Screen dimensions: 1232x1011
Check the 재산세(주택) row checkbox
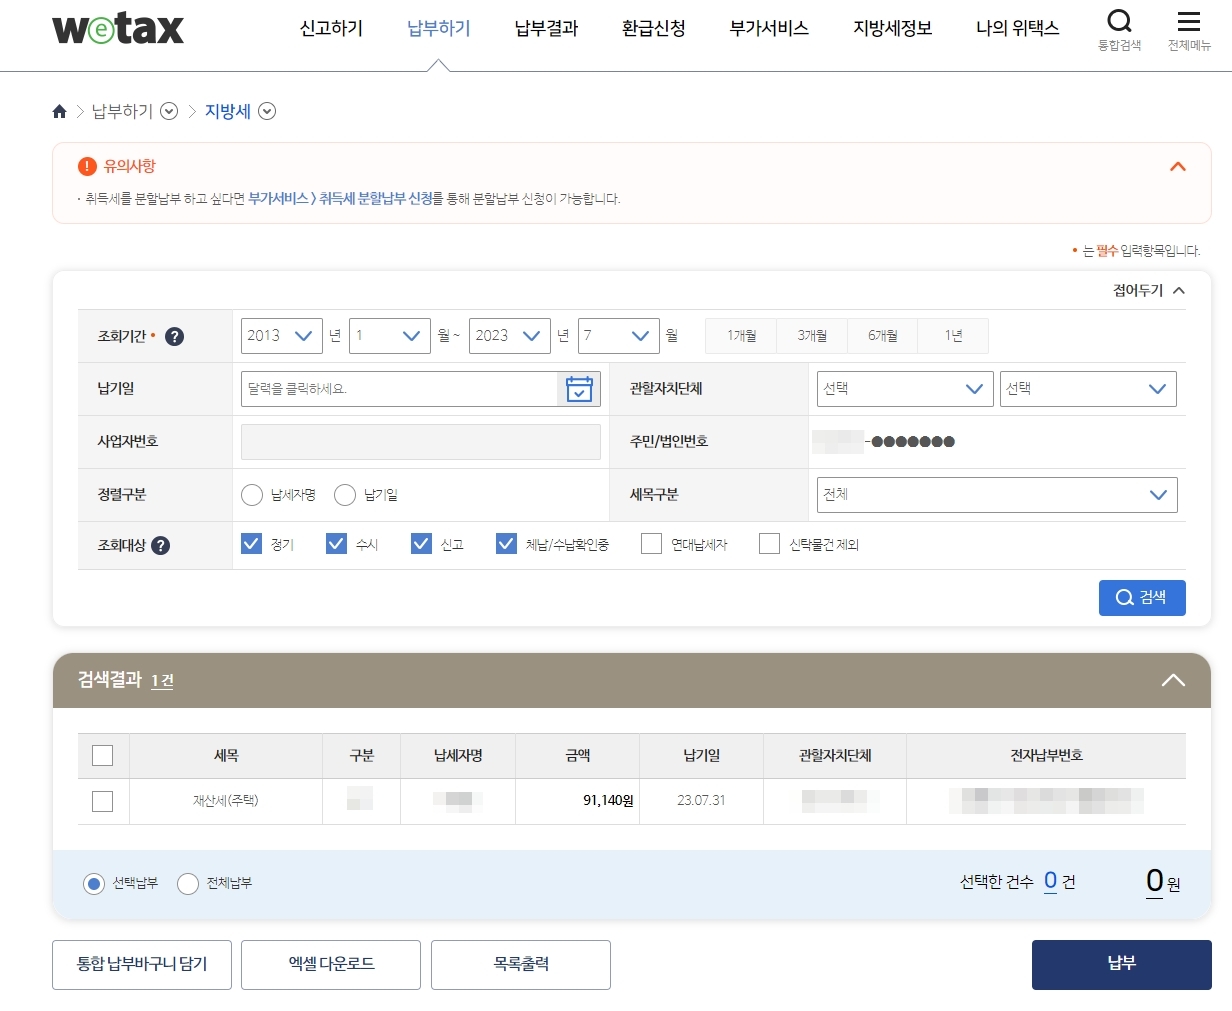point(102,801)
